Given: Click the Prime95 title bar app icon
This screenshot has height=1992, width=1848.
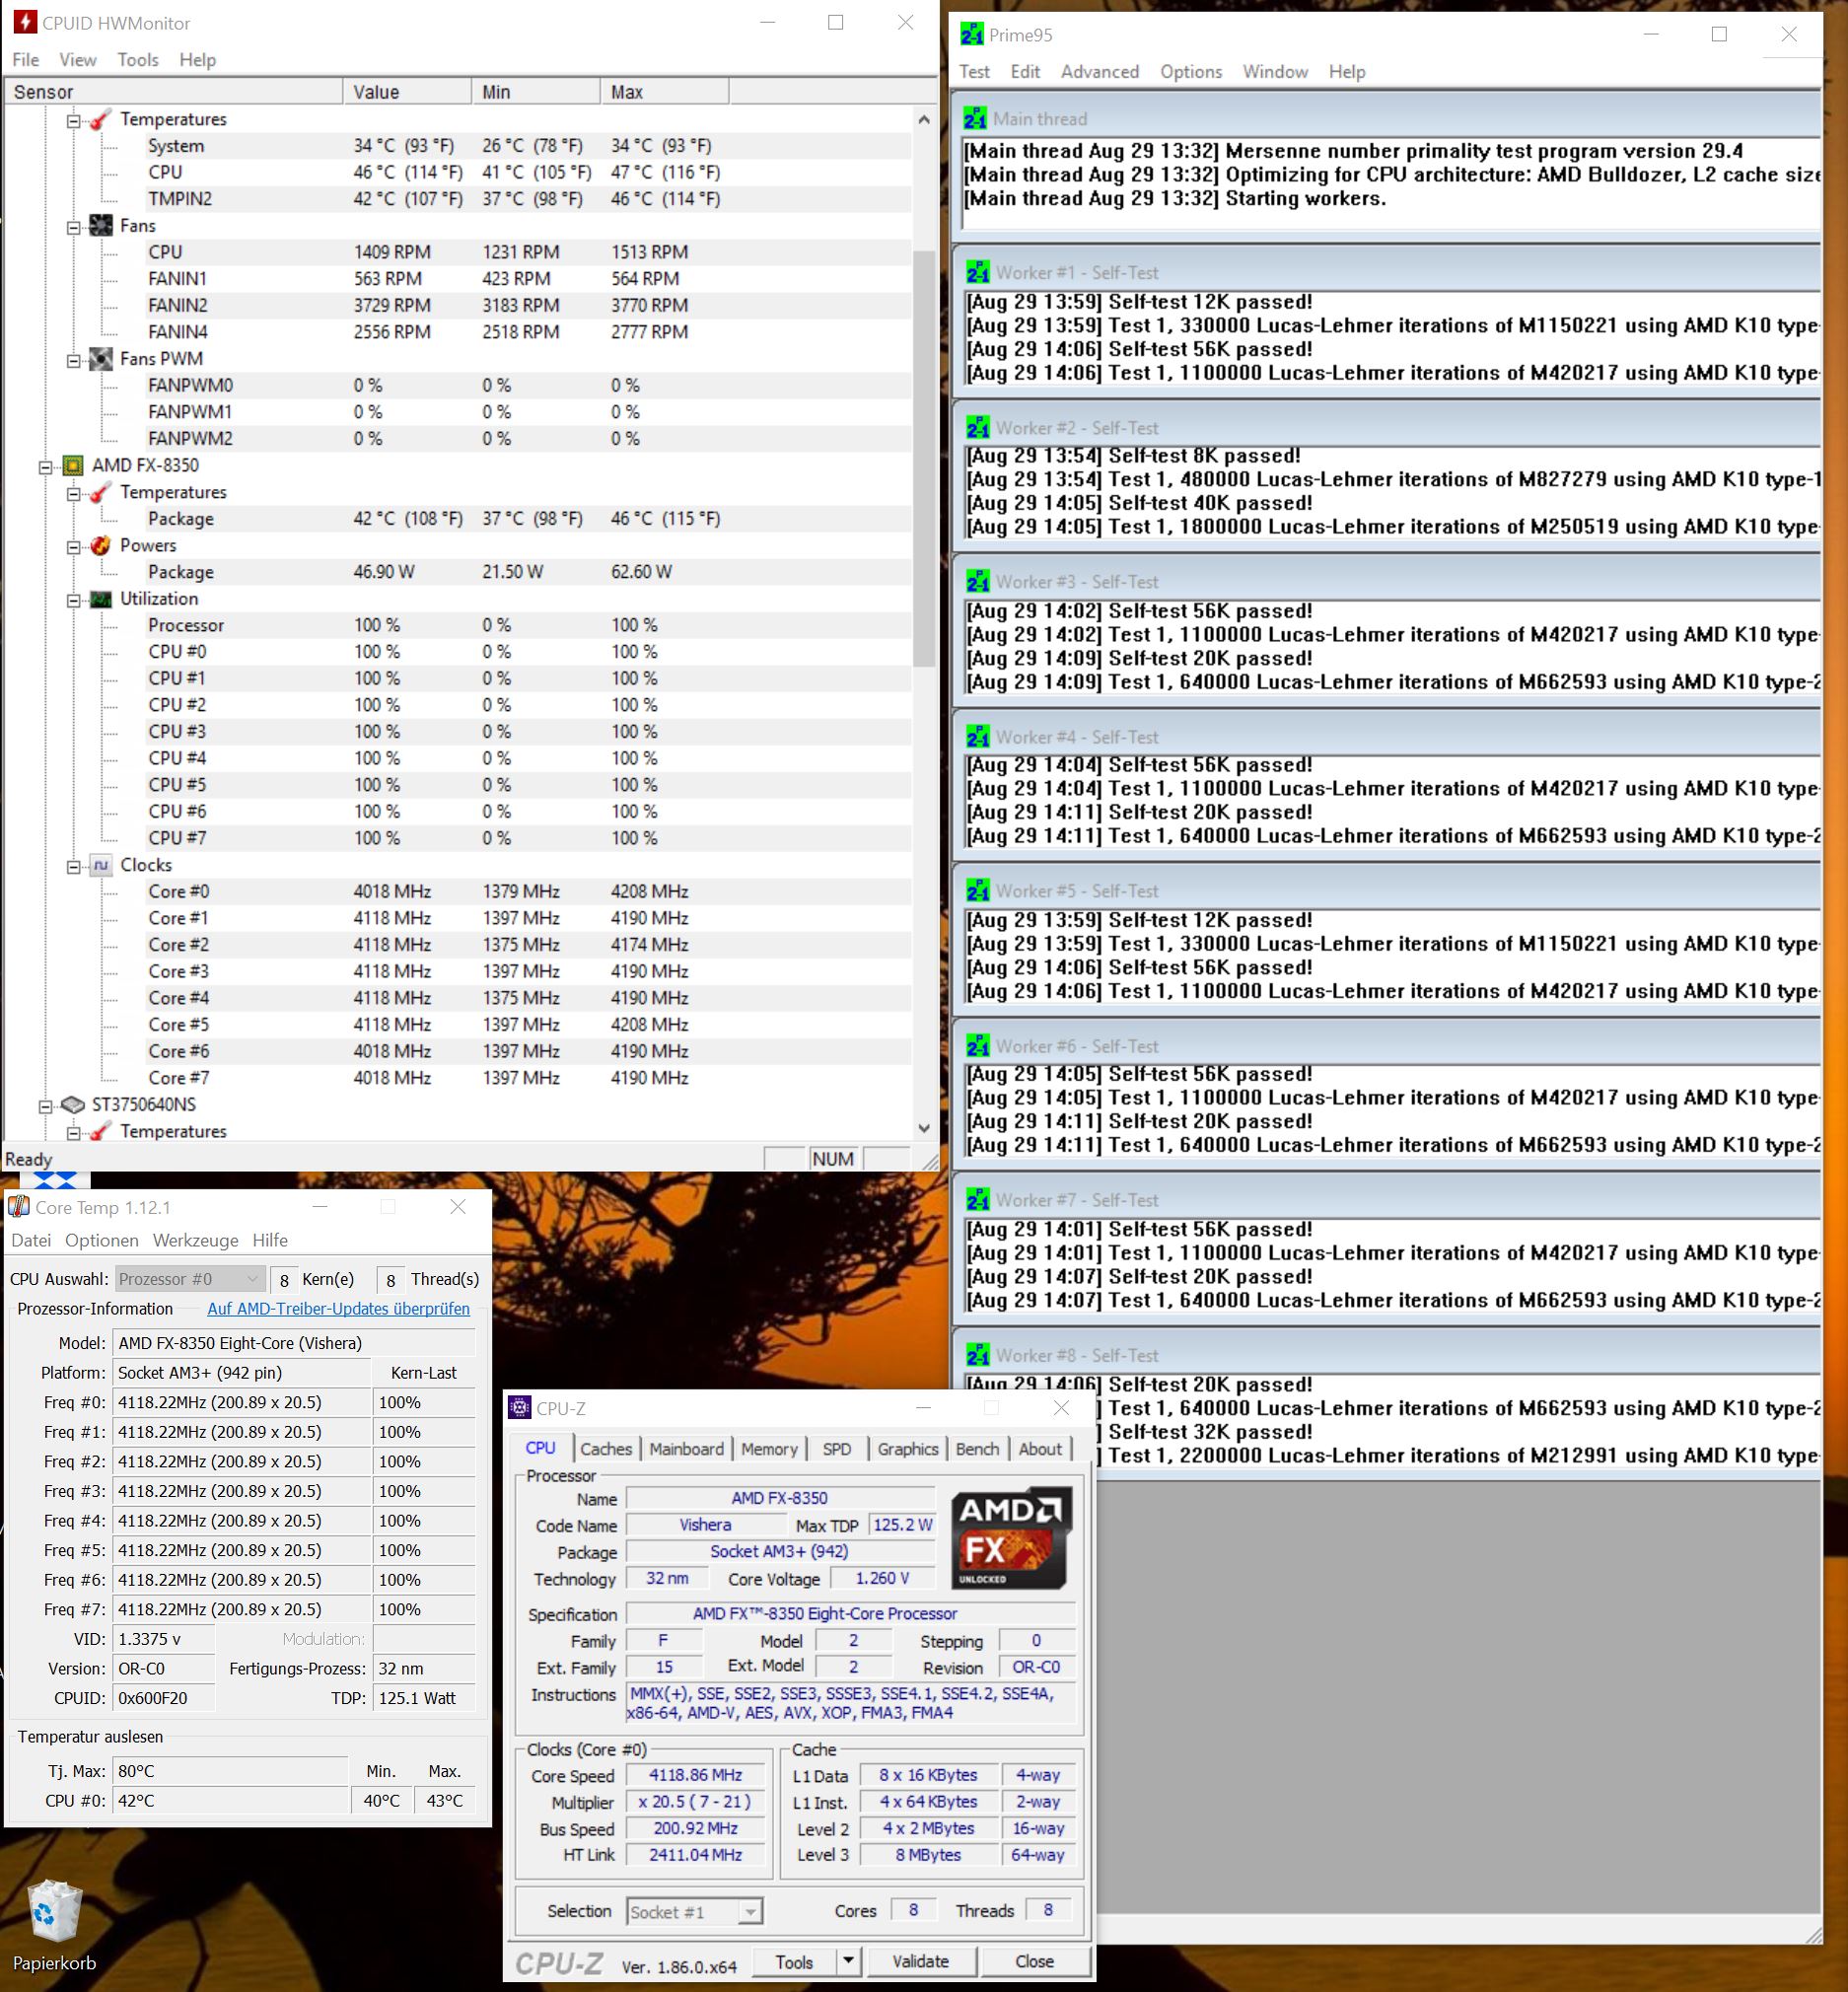Looking at the screenshot, I should pyautogui.click(x=972, y=35).
